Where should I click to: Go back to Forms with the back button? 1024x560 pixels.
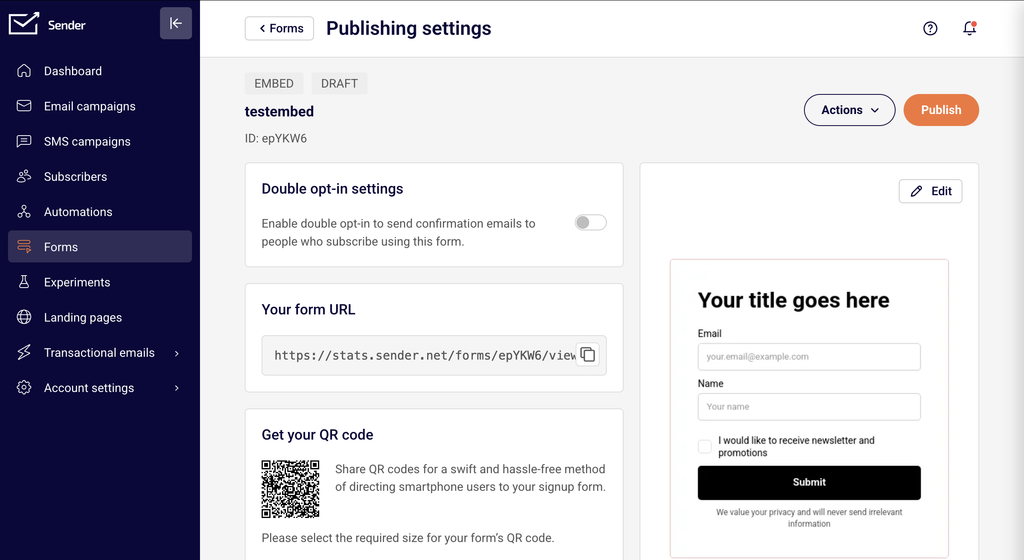[x=280, y=28]
